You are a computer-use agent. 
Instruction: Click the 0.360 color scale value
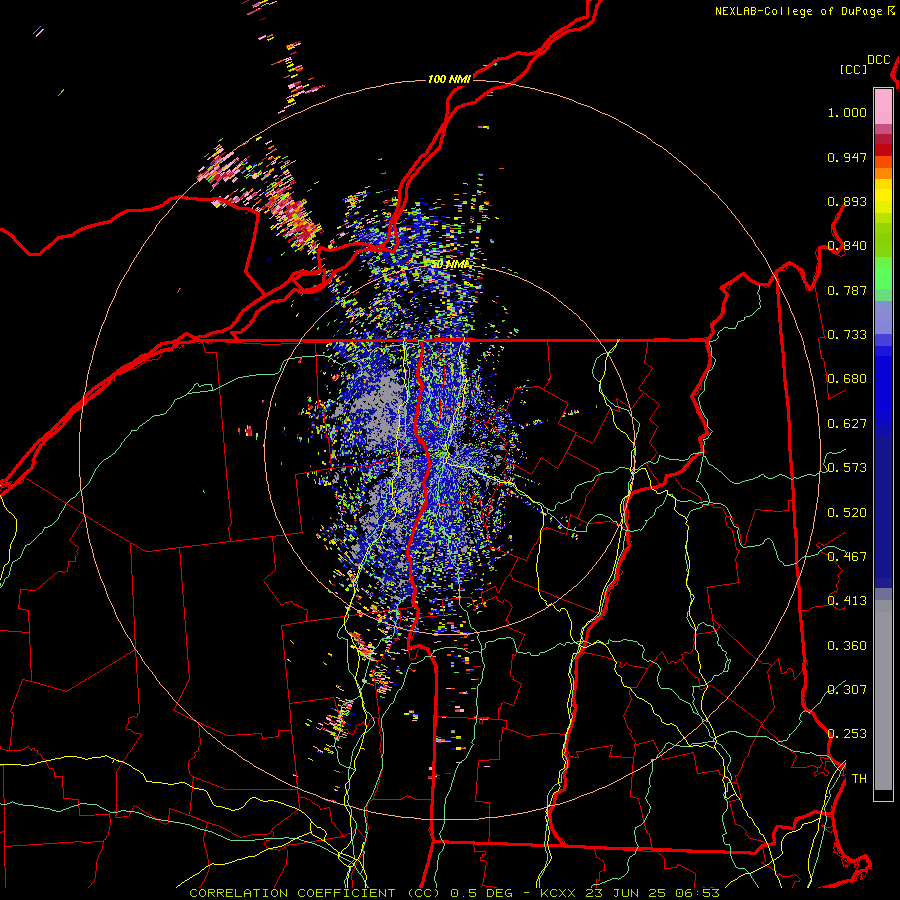point(847,646)
